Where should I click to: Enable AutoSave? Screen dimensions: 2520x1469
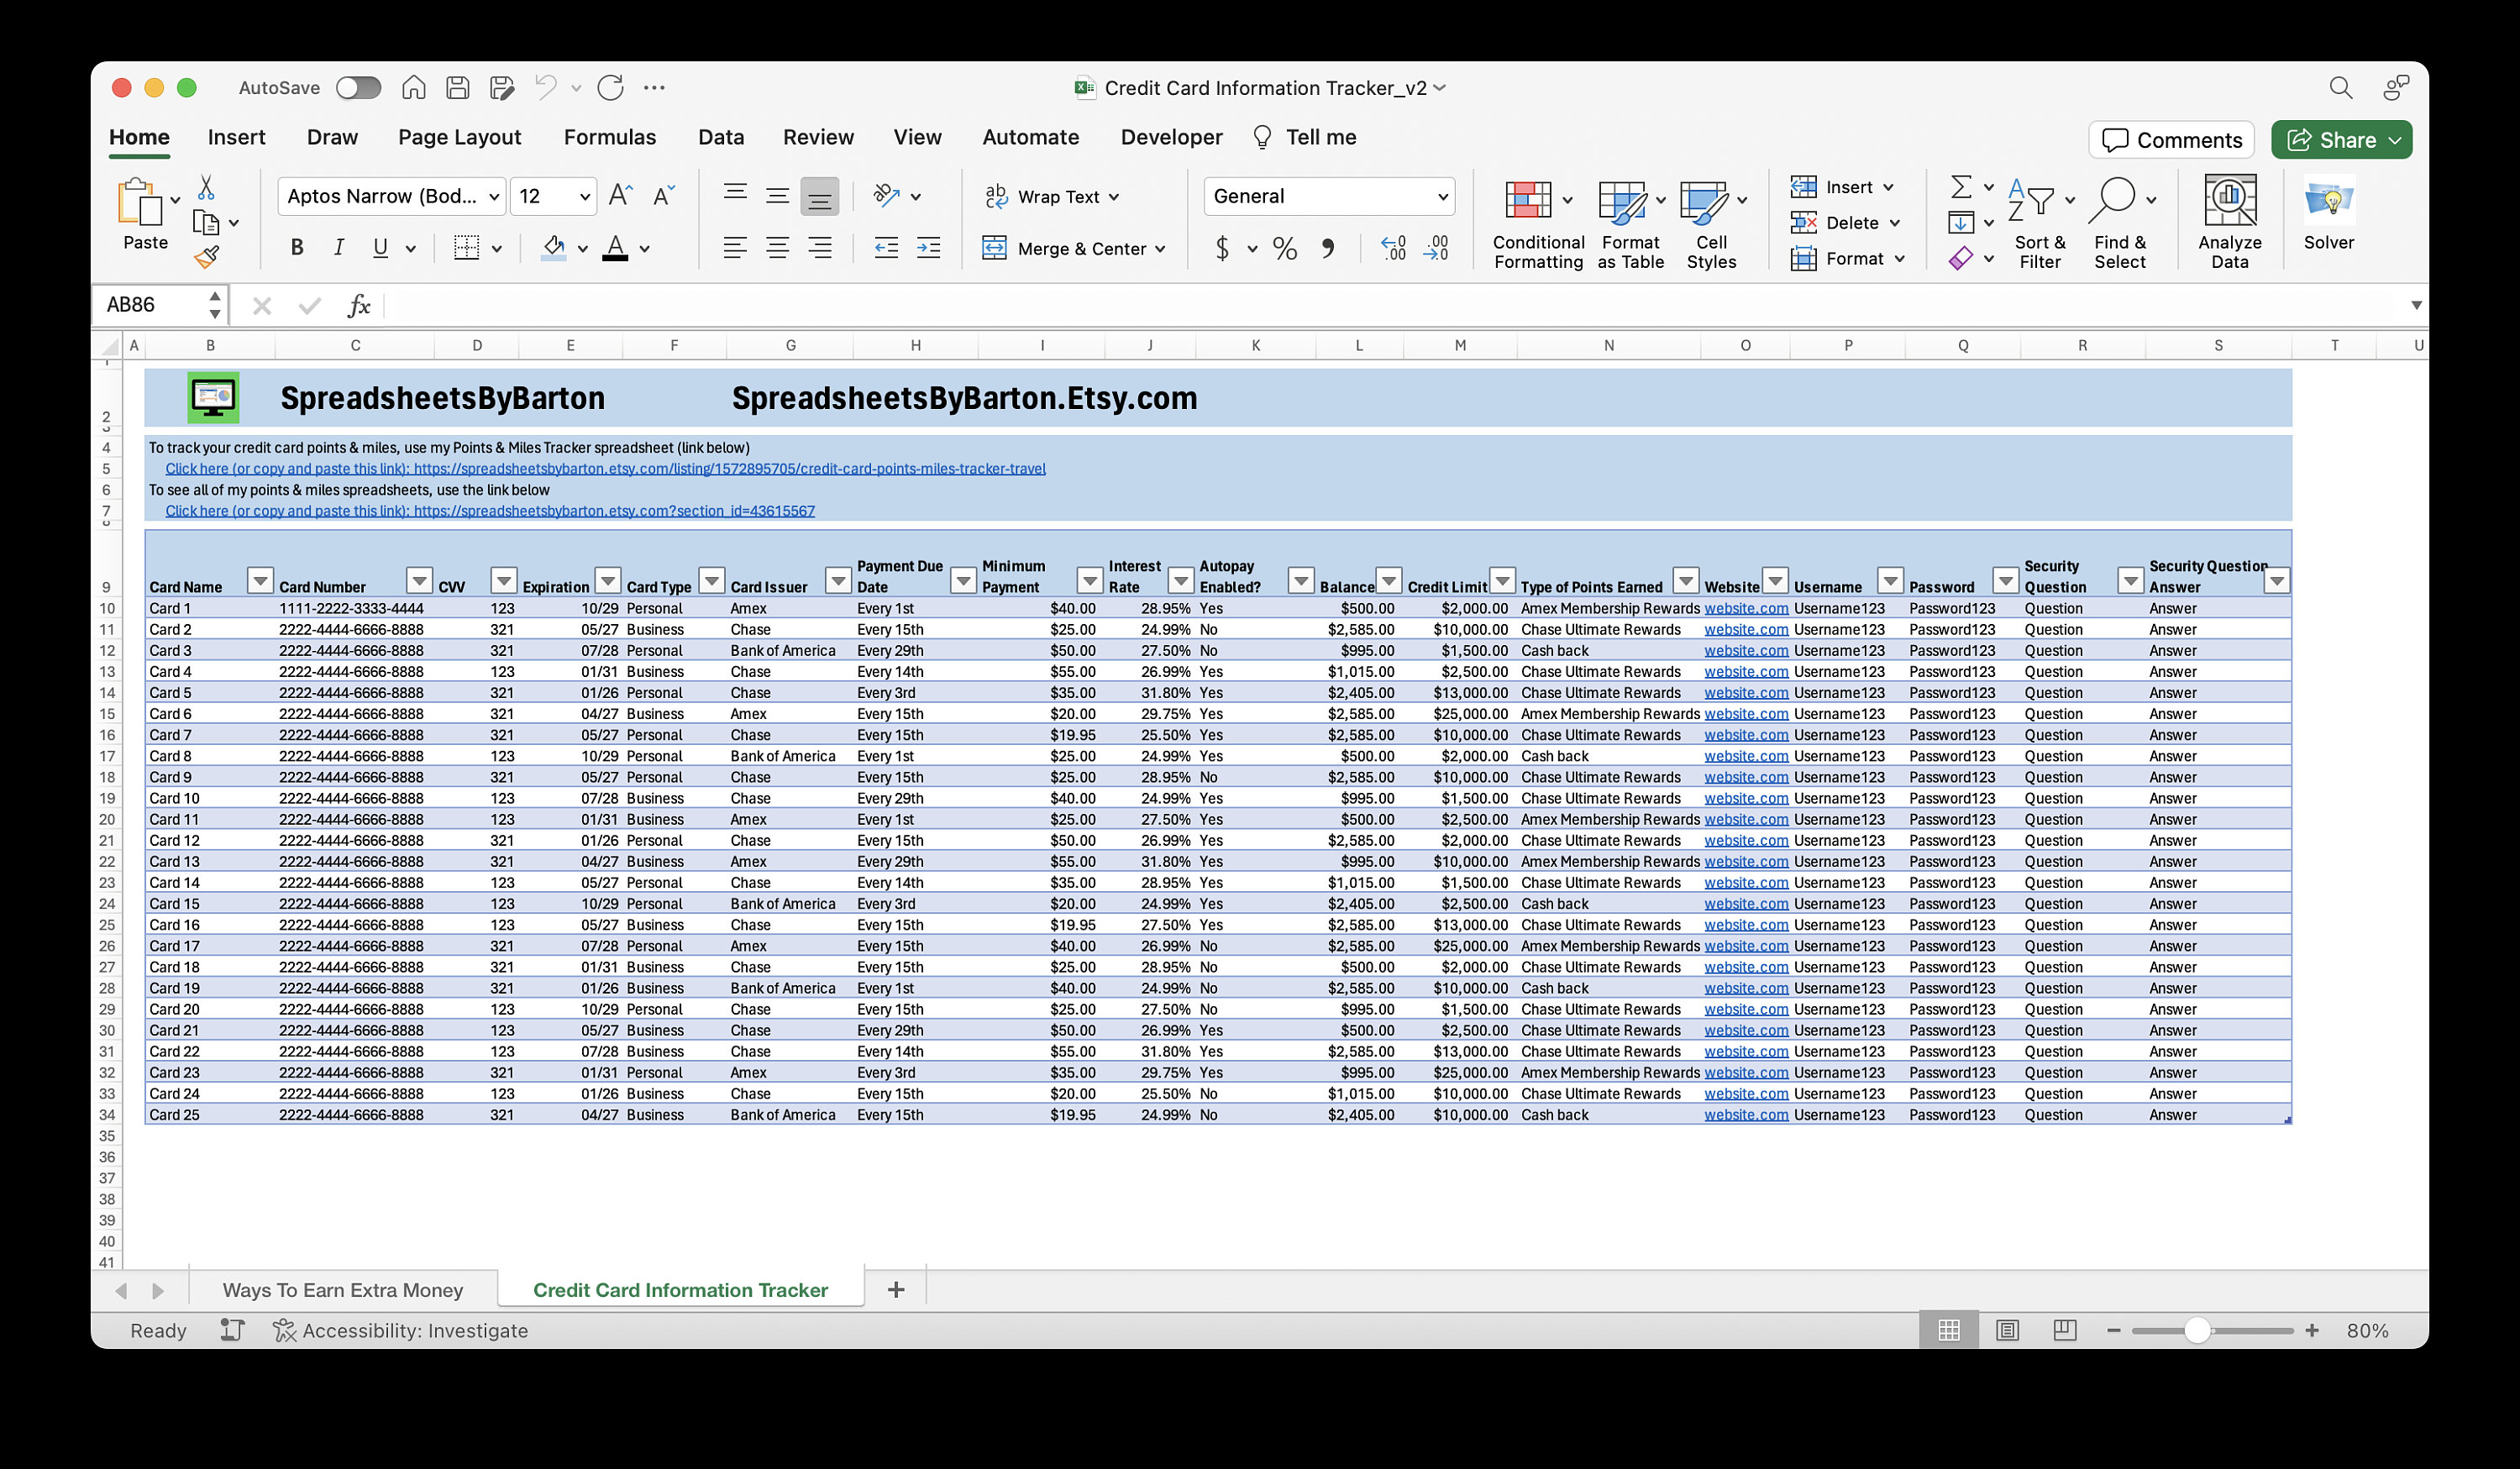(x=357, y=88)
